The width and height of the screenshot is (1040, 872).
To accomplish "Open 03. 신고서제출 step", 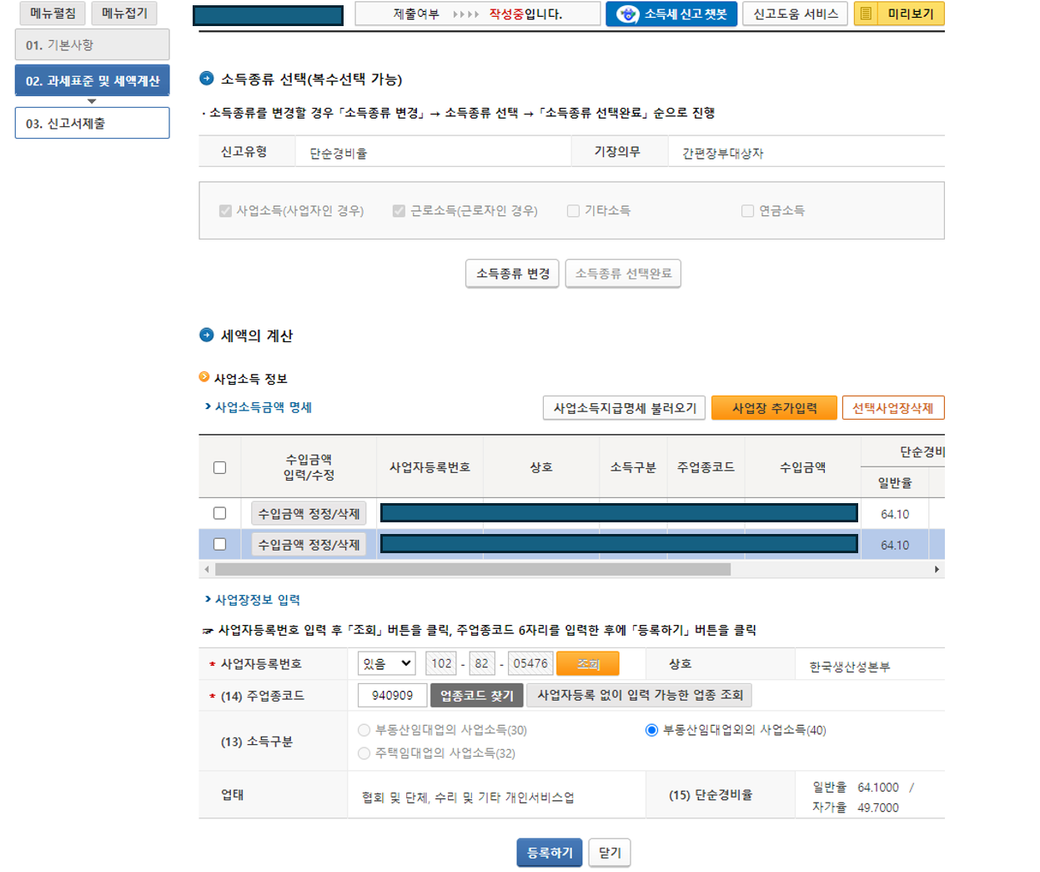I will click(92, 123).
